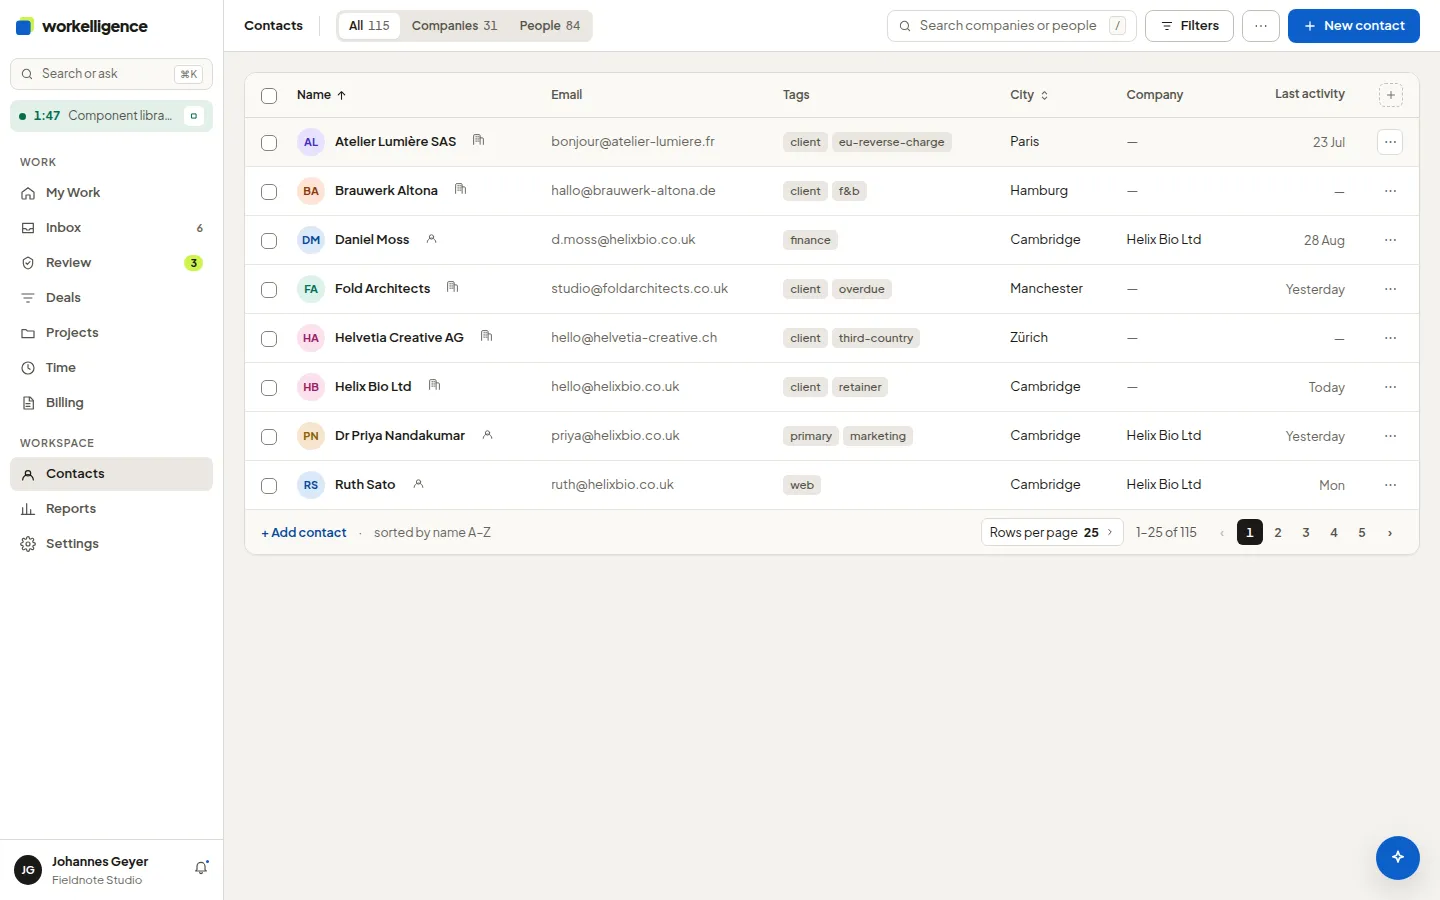The height and width of the screenshot is (900, 1440).
Task: Click the Search or ask field
Action: coord(111,74)
